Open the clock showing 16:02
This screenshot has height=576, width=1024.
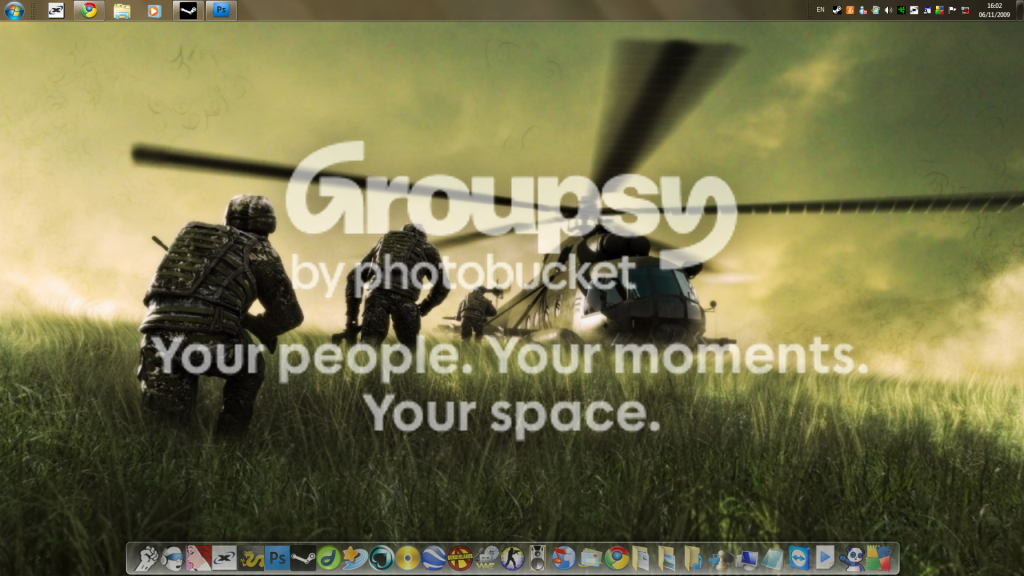tap(994, 10)
